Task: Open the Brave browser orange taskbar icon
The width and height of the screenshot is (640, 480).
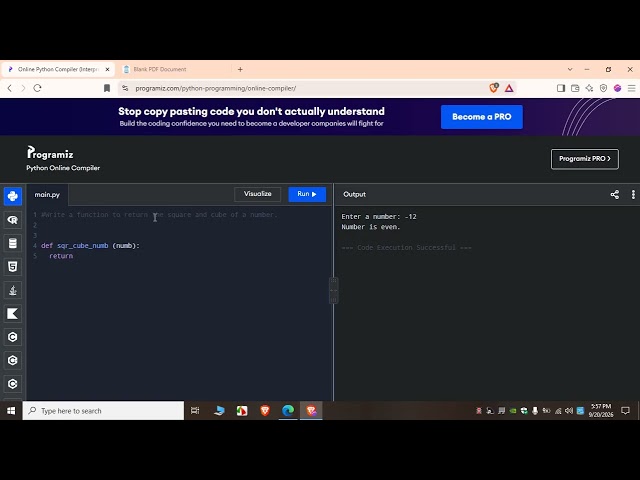Action: click(x=265, y=411)
